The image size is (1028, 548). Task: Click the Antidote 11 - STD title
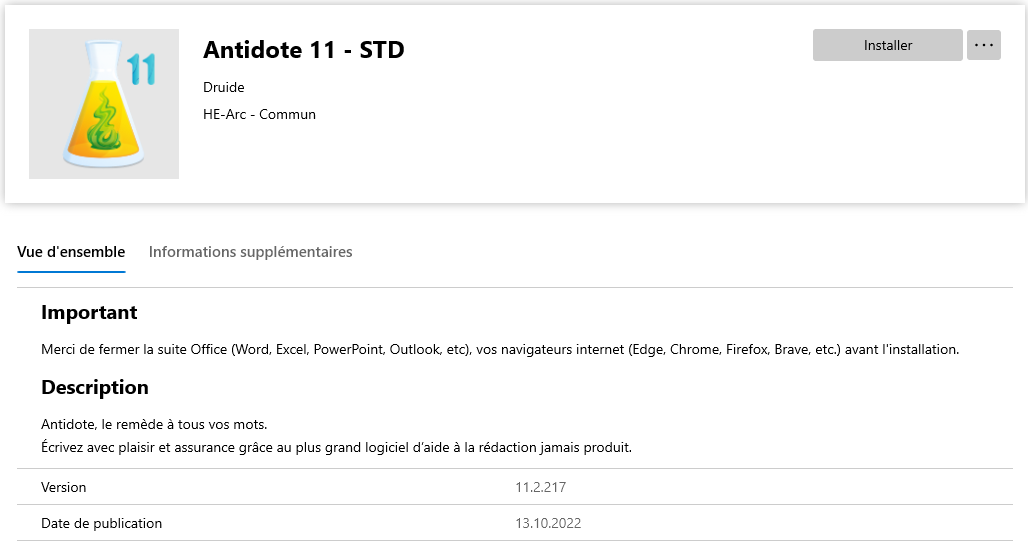coord(304,50)
